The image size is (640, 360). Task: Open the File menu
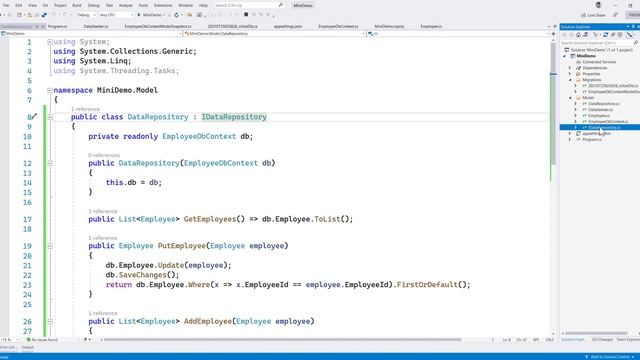point(6,5)
